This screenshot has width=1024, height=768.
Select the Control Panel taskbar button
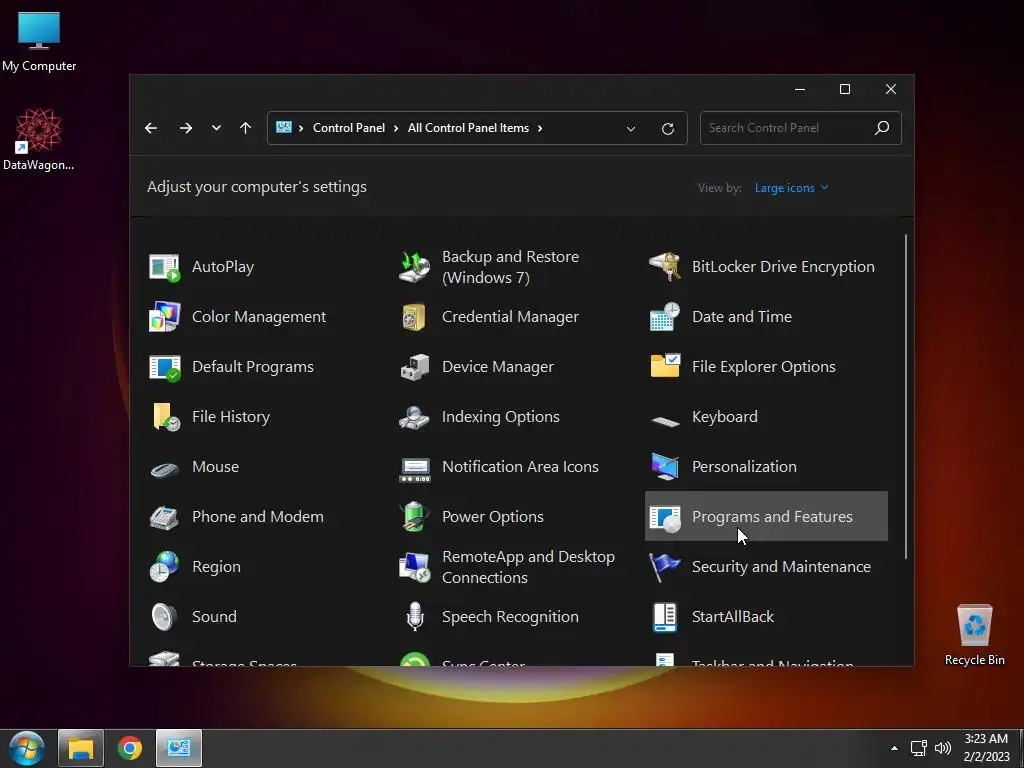coord(179,748)
